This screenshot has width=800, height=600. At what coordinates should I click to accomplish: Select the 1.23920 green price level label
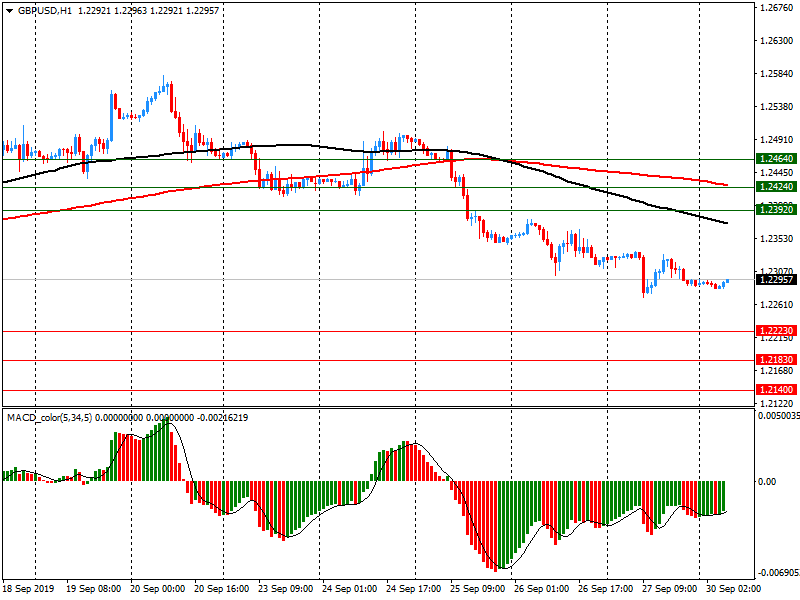tap(777, 210)
